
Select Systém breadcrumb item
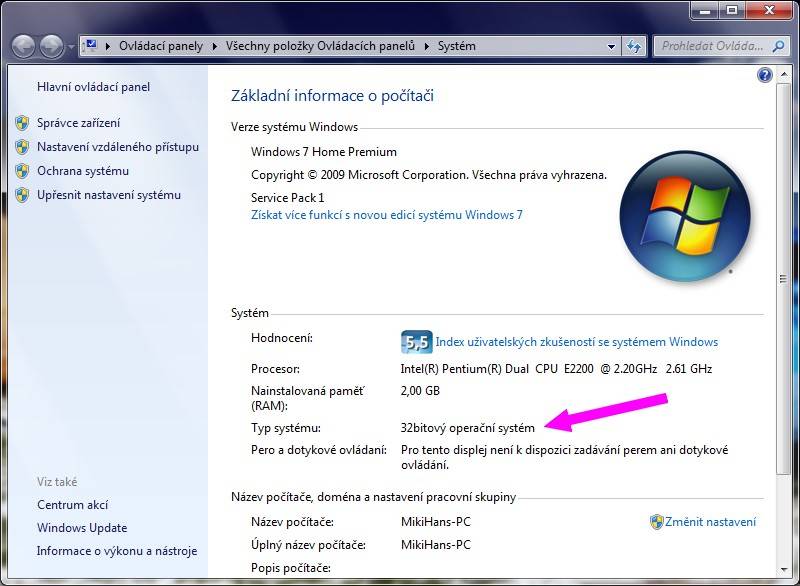tap(457, 46)
